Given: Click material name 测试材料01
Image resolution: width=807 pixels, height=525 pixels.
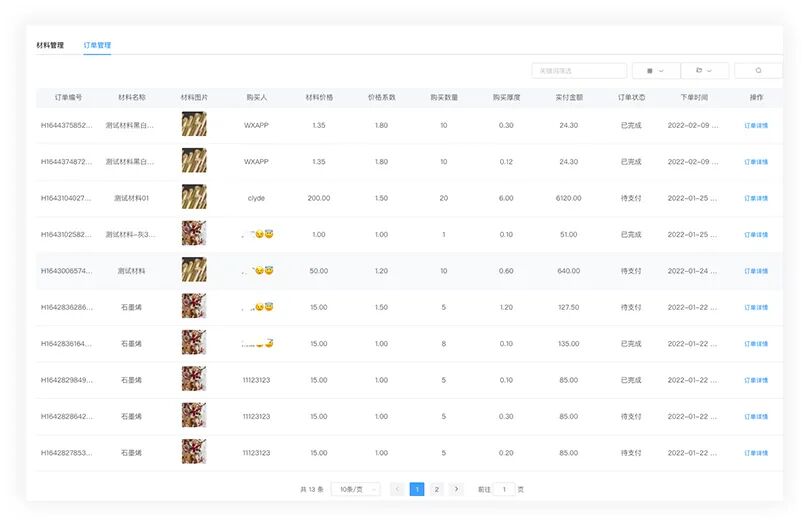Looking at the screenshot, I should click(x=131, y=198).
